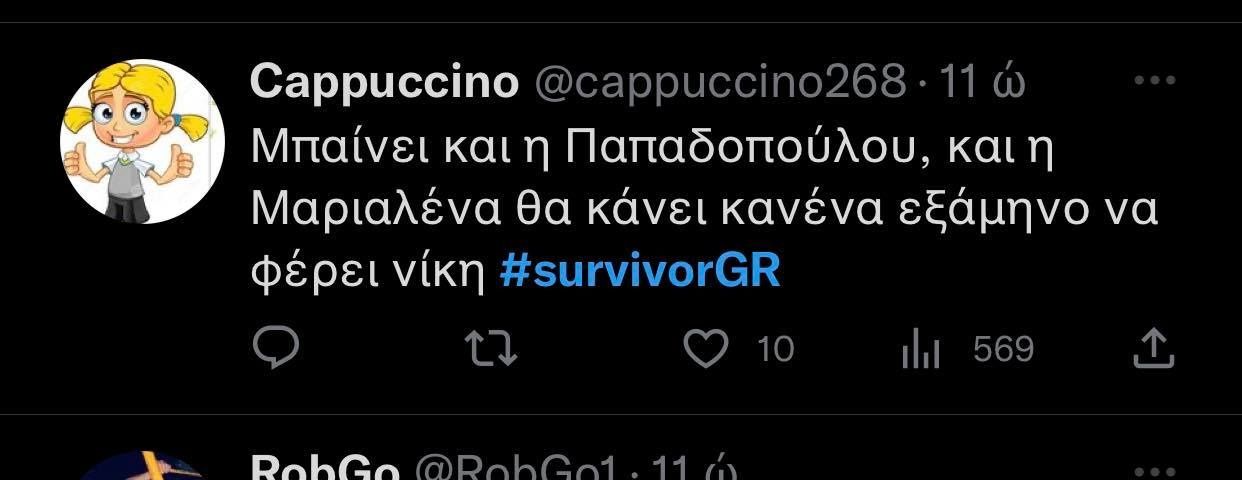The image size is (1242, 480).
Task: Click the tweet line mentioning Μαριαλένα
Action: pos(704,211)
